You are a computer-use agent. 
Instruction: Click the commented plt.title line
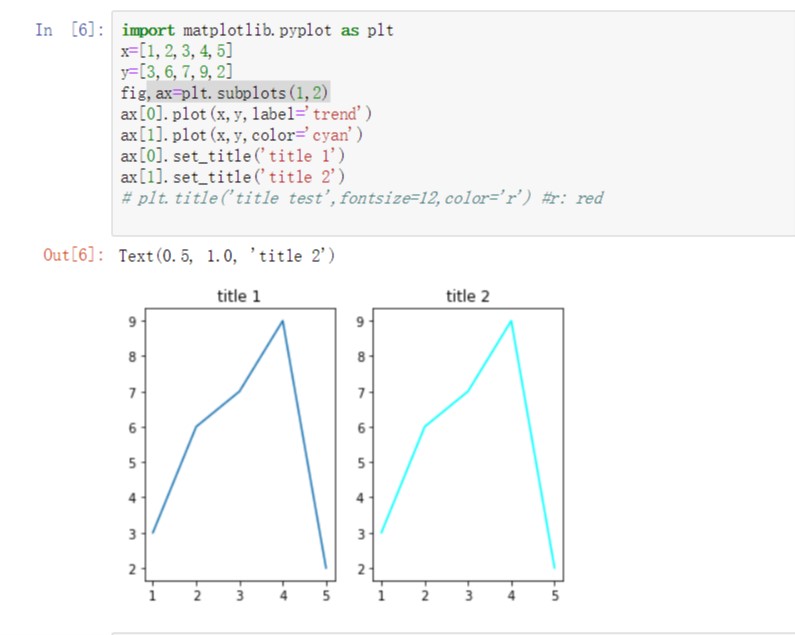[362, 197]
